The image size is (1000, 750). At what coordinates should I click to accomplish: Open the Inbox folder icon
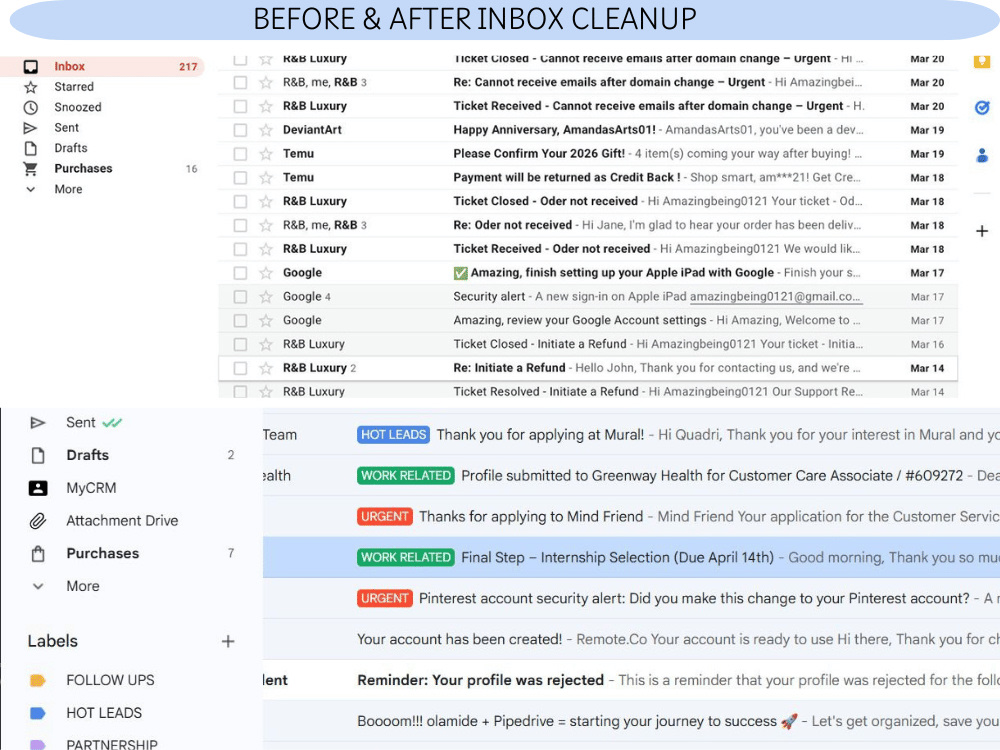[x=31, y=66]
